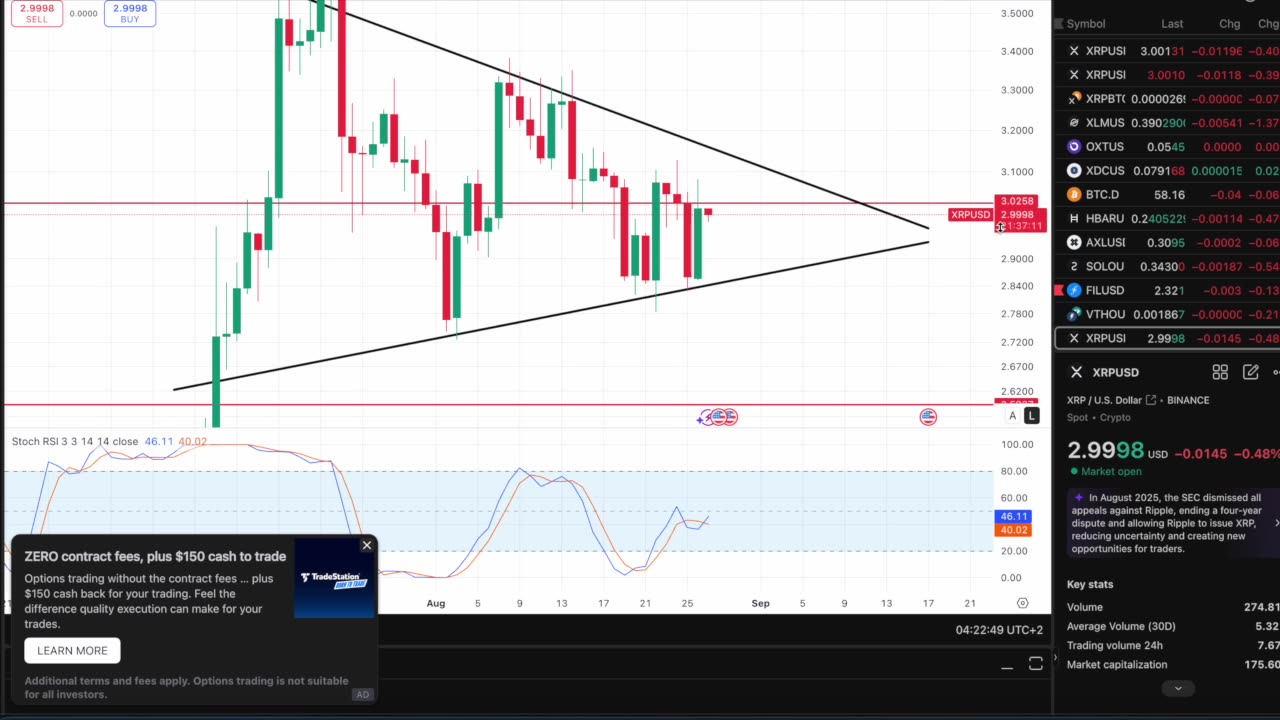Click the AXLUSD coin icon

coord(1074,243)
